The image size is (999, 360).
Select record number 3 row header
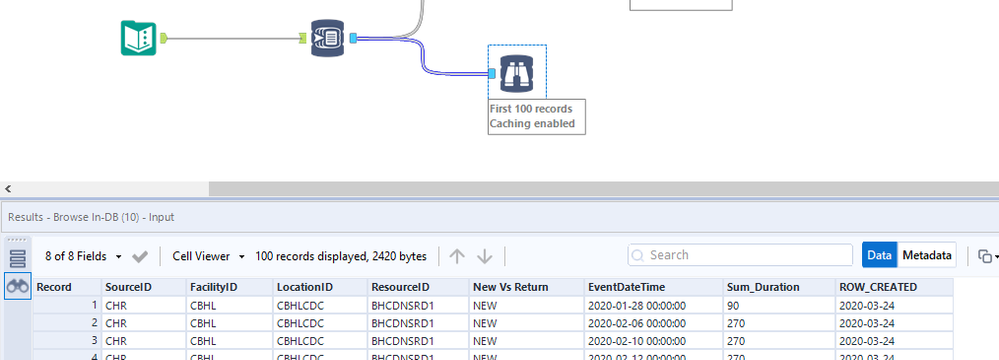(67, 341)
